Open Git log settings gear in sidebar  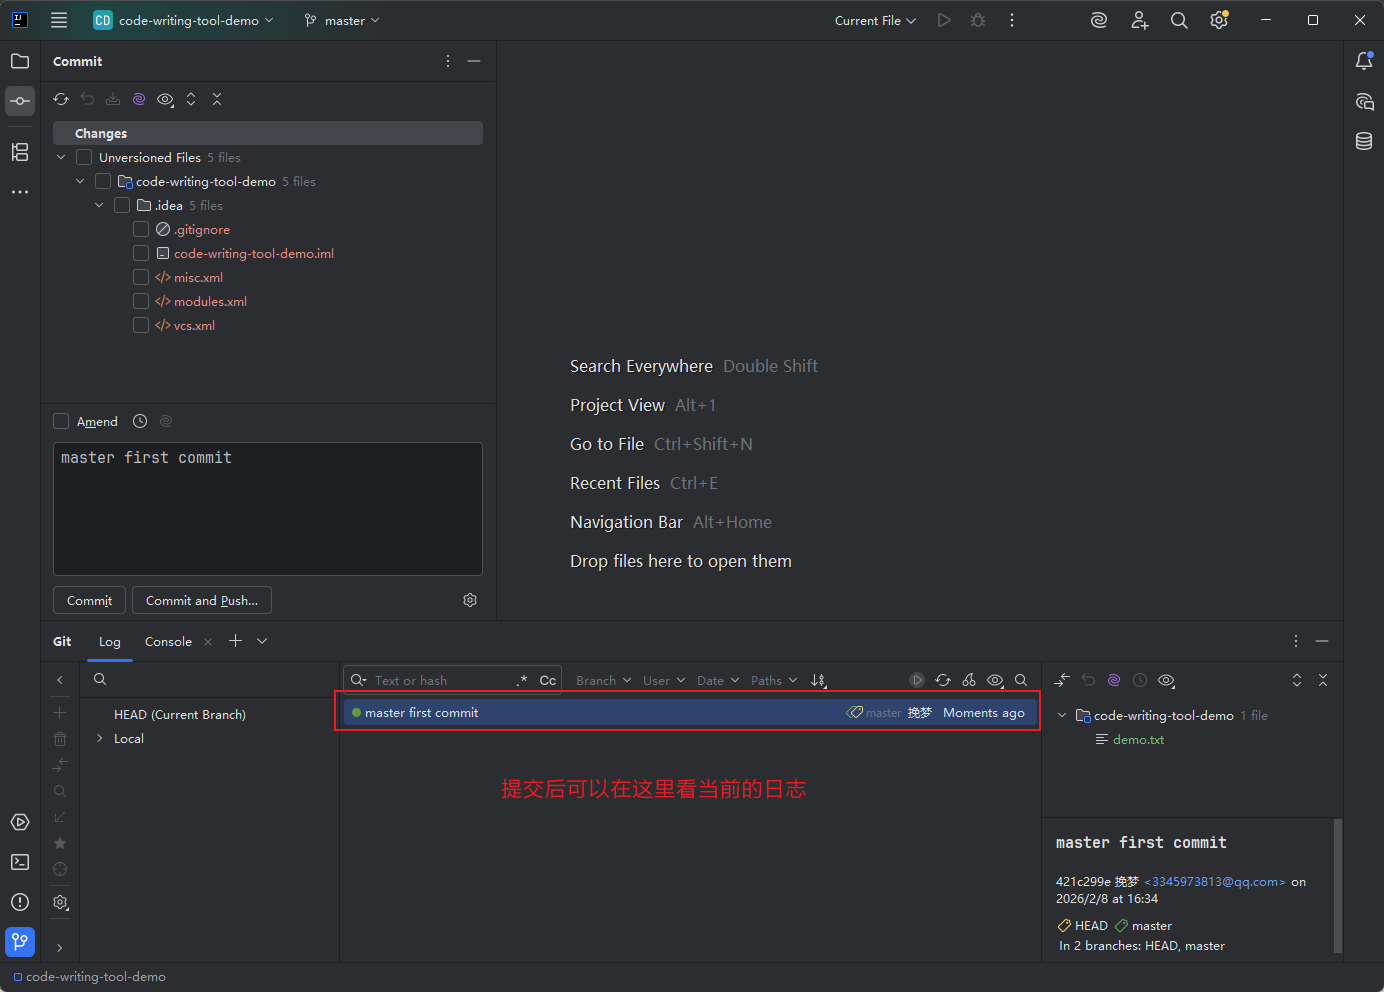(x=60, y=902)
